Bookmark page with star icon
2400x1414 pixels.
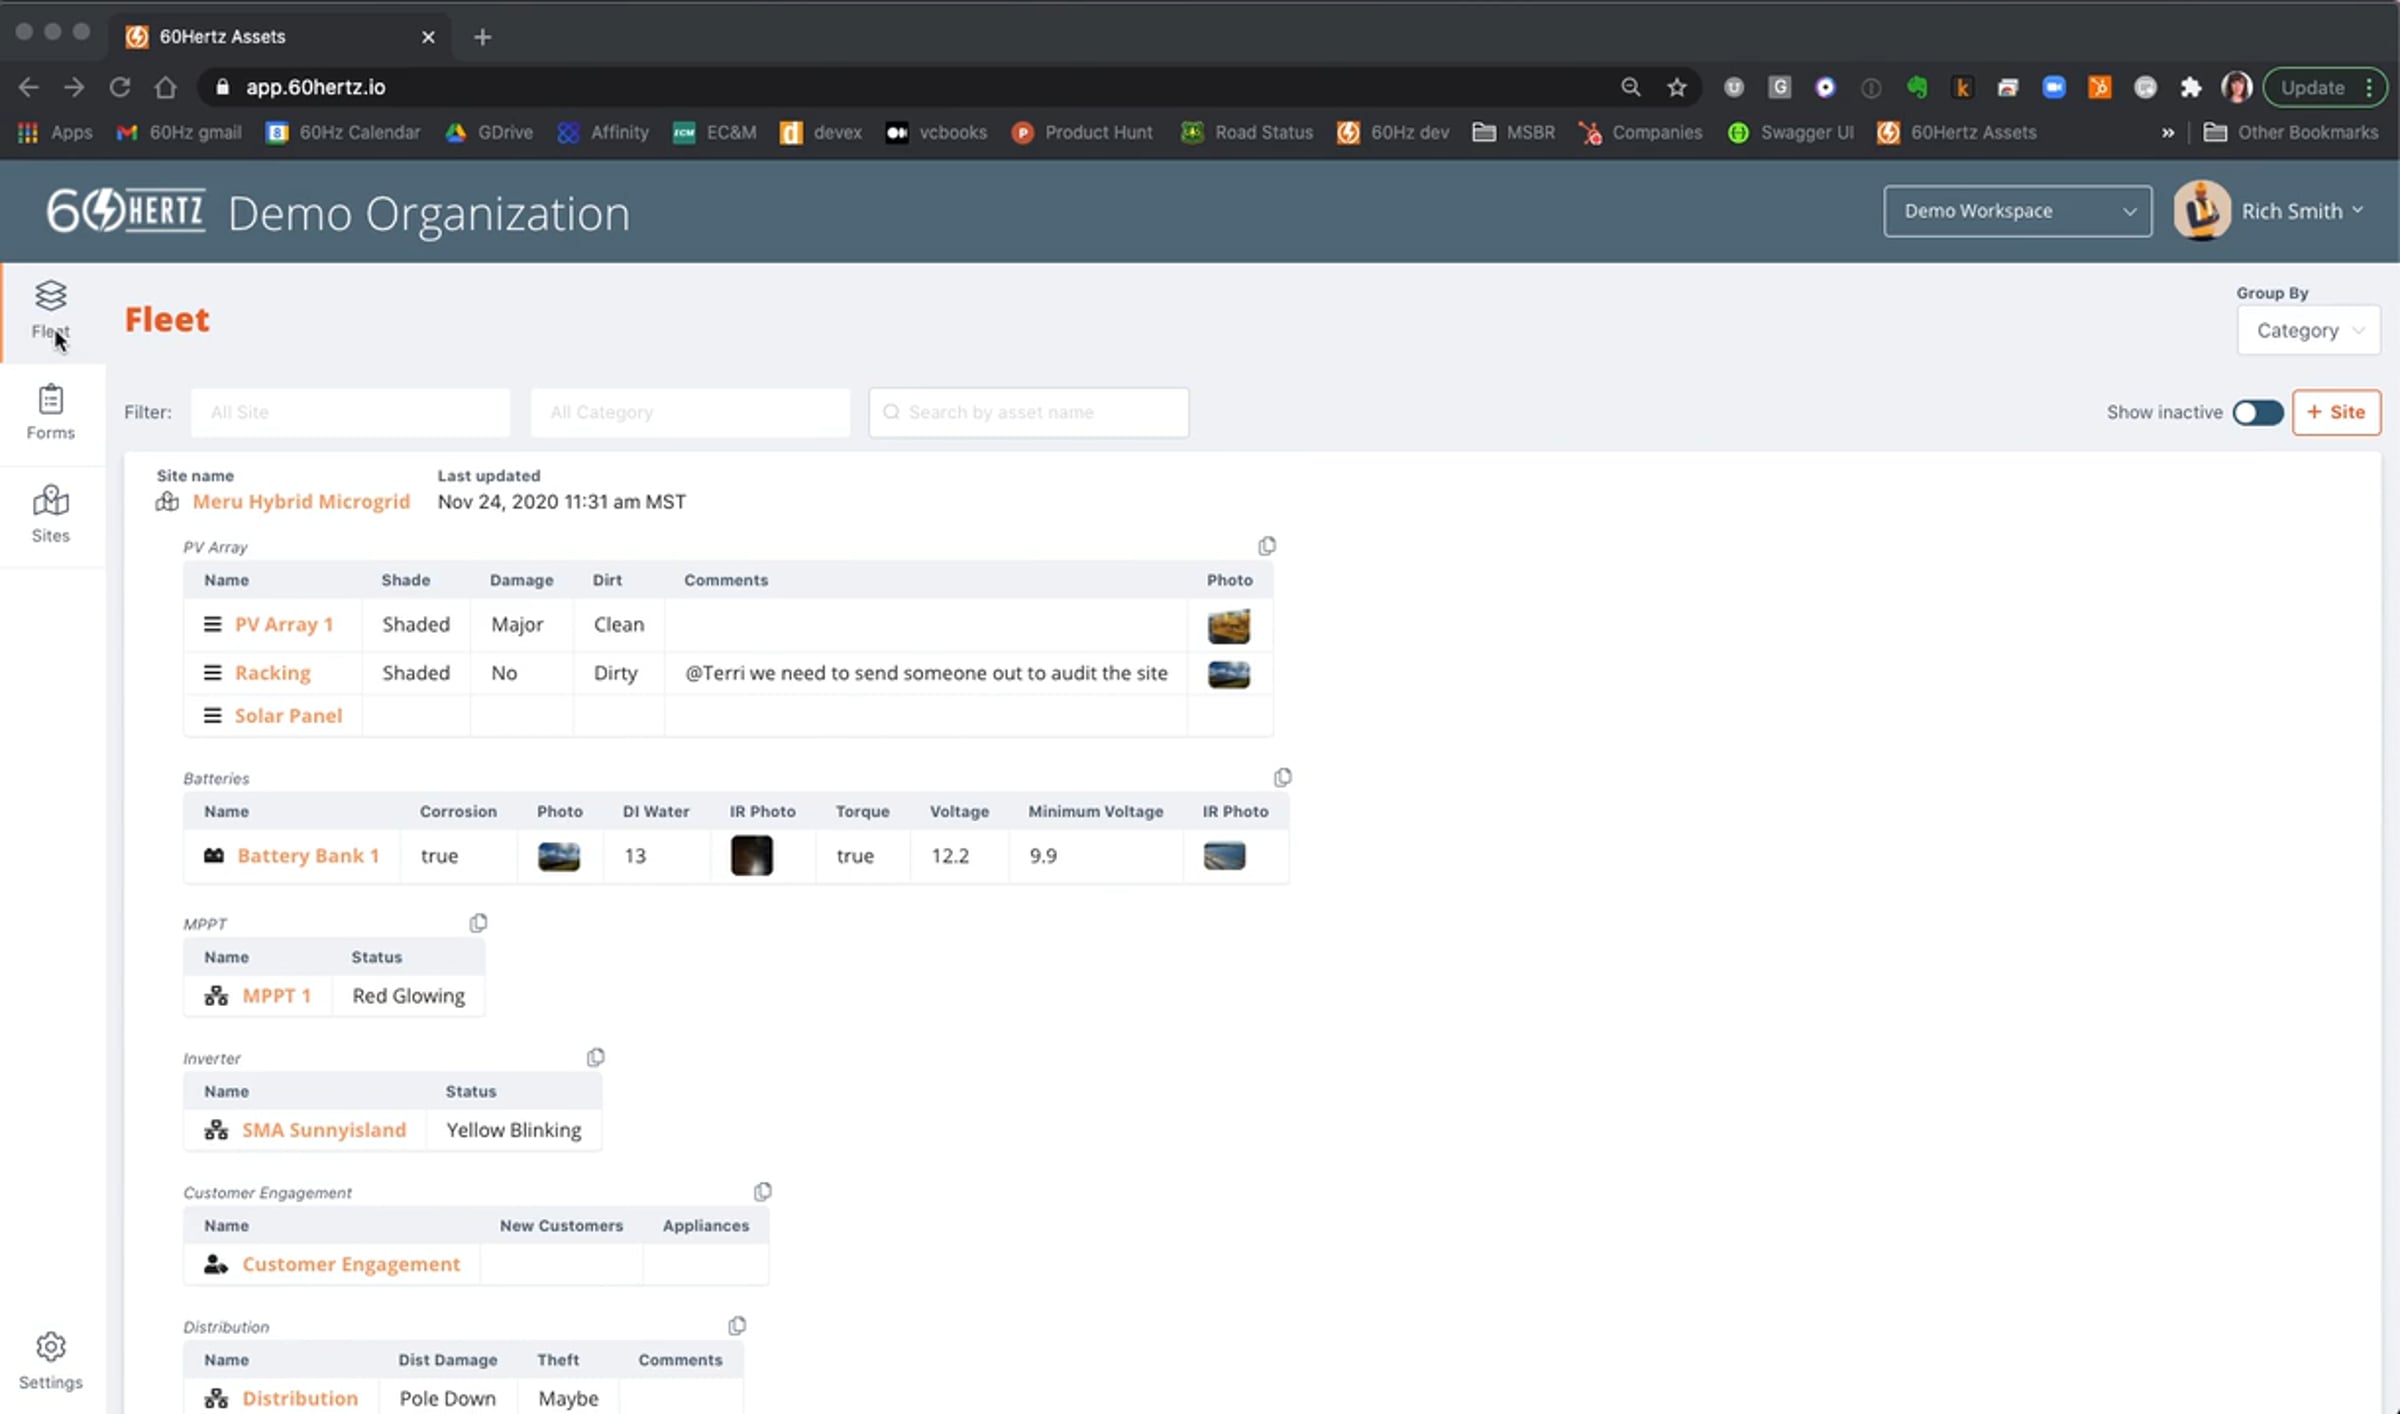tap(1677, 87)
